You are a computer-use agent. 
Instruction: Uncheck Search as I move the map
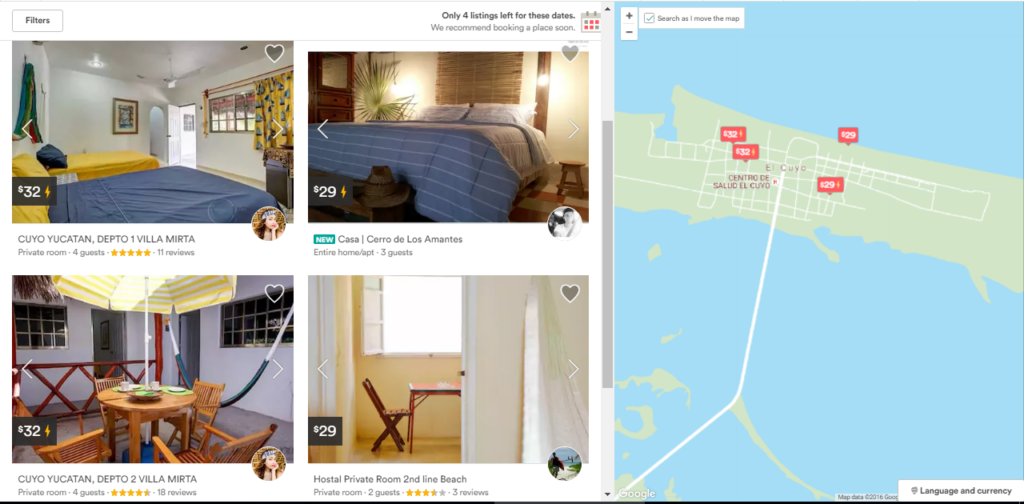point(649,18)
